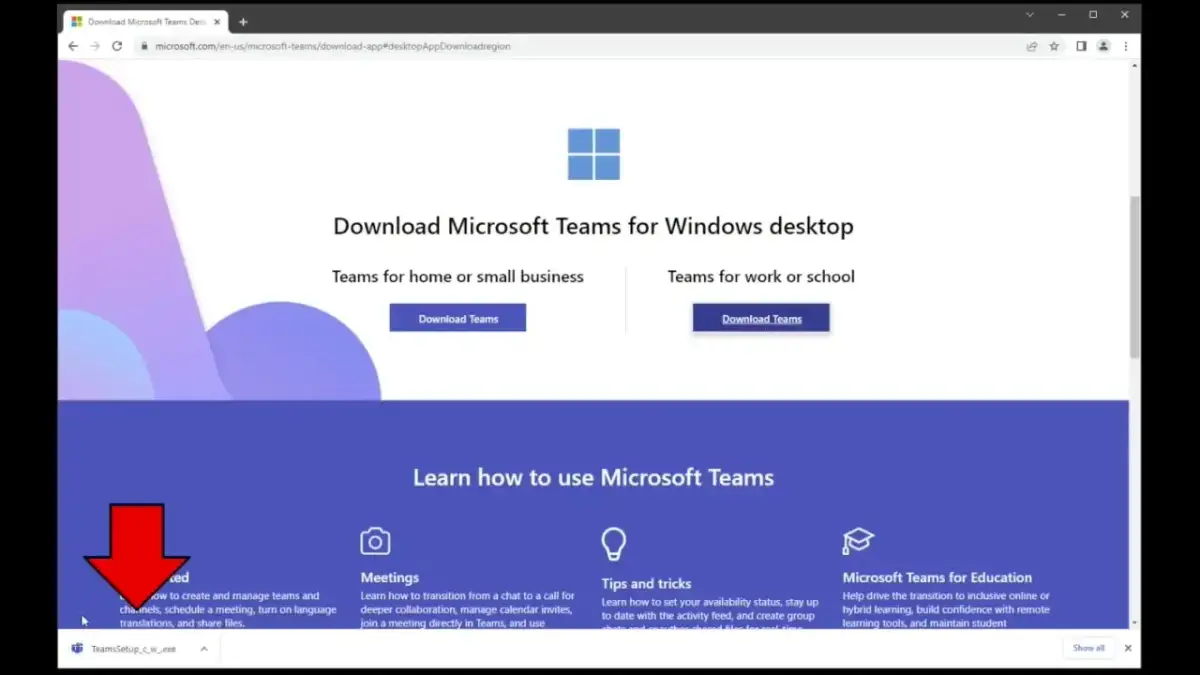Open the tab search dropdown arrow
Screen dimensions: 1200x675
(x=1030, y=16)
